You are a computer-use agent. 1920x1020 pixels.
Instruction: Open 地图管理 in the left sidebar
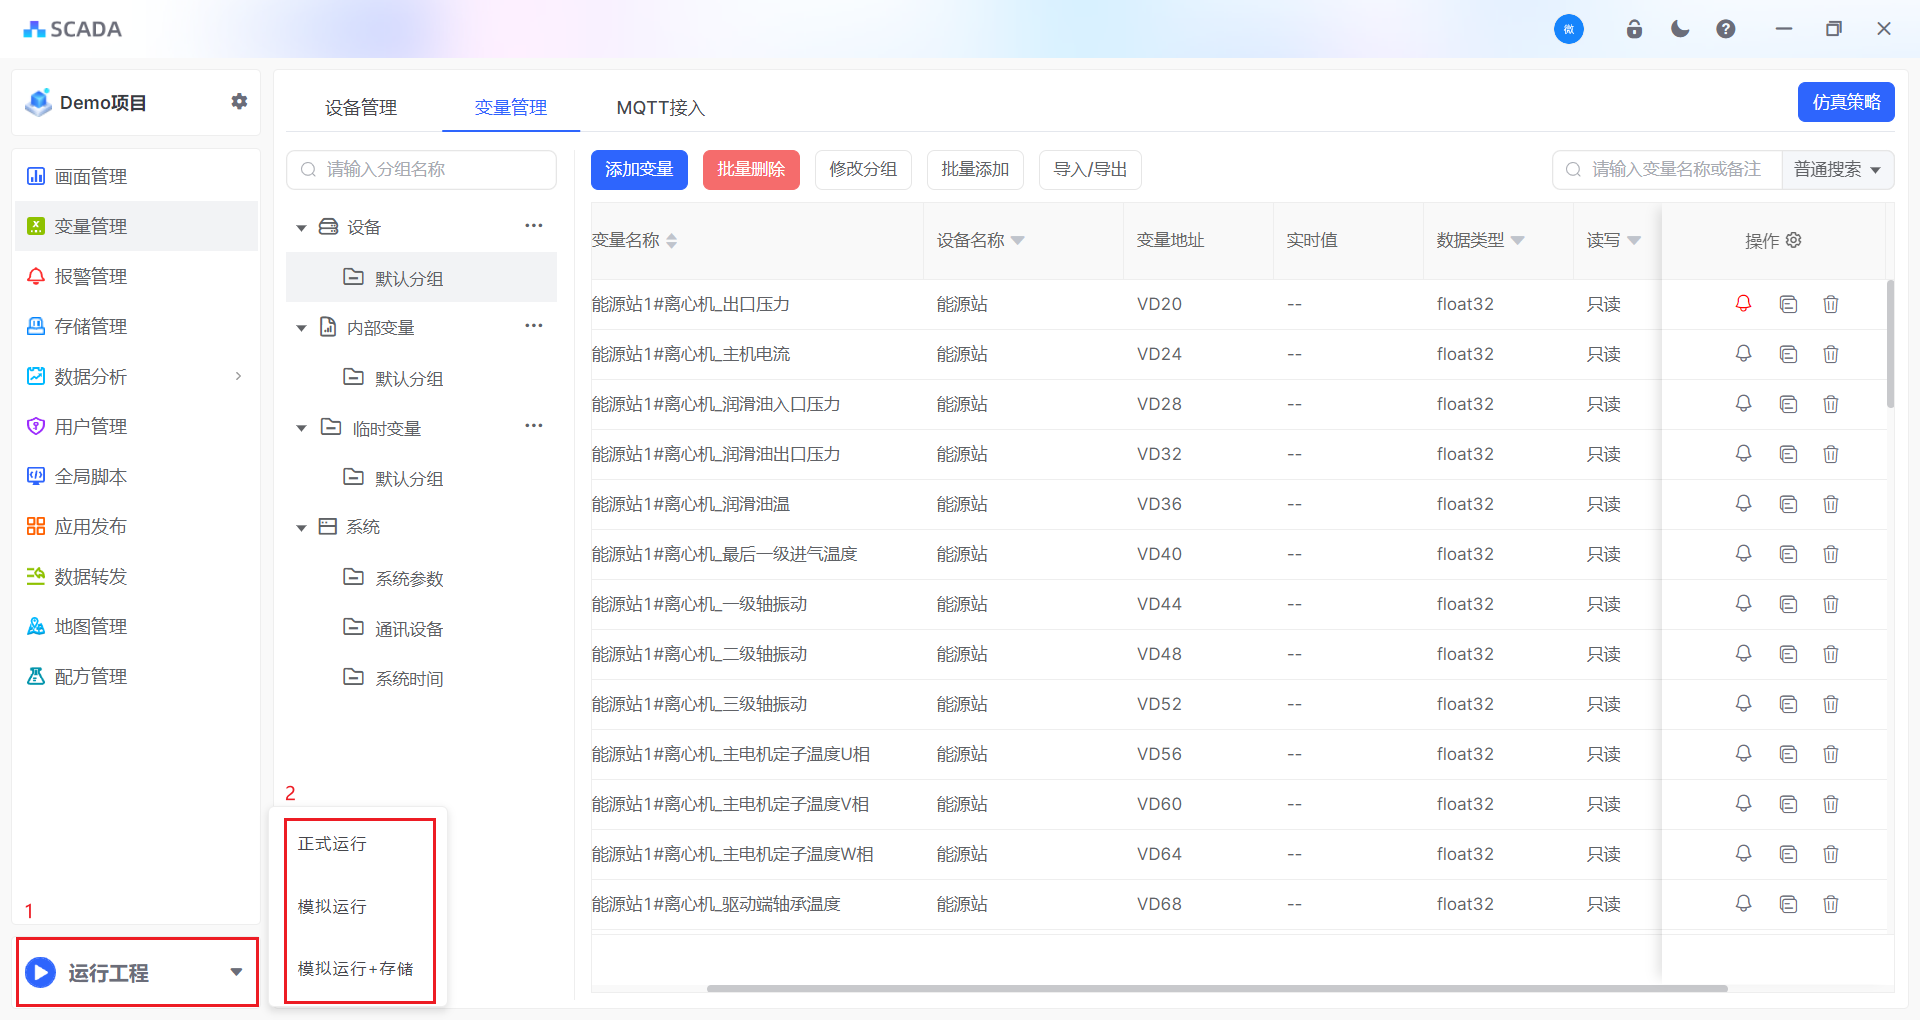click(91, 626)
